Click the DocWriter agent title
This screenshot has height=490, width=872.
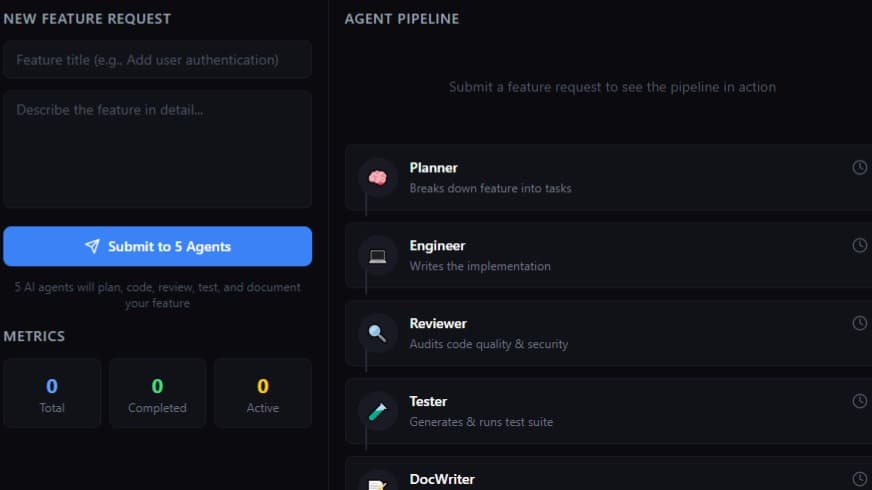(x=442, y=479)
